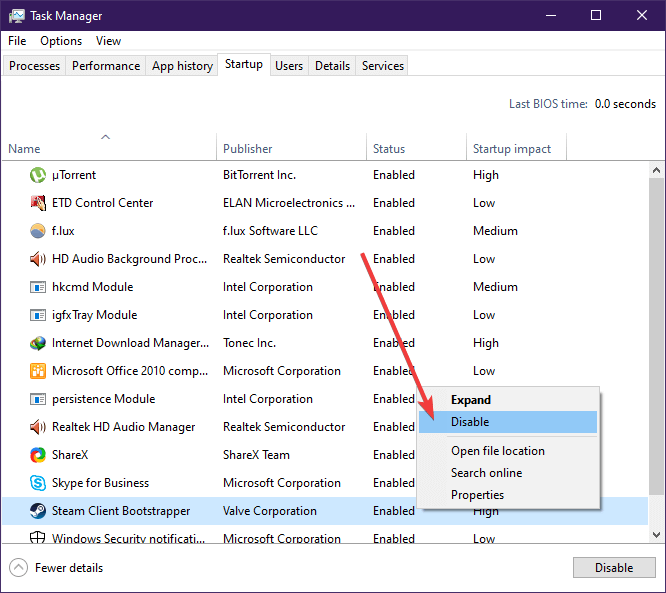Viewport: 666px width, 593px height.
Task: Click the Realtek HD Audio Manager speaker icon
Action: (x=38, y=427)
